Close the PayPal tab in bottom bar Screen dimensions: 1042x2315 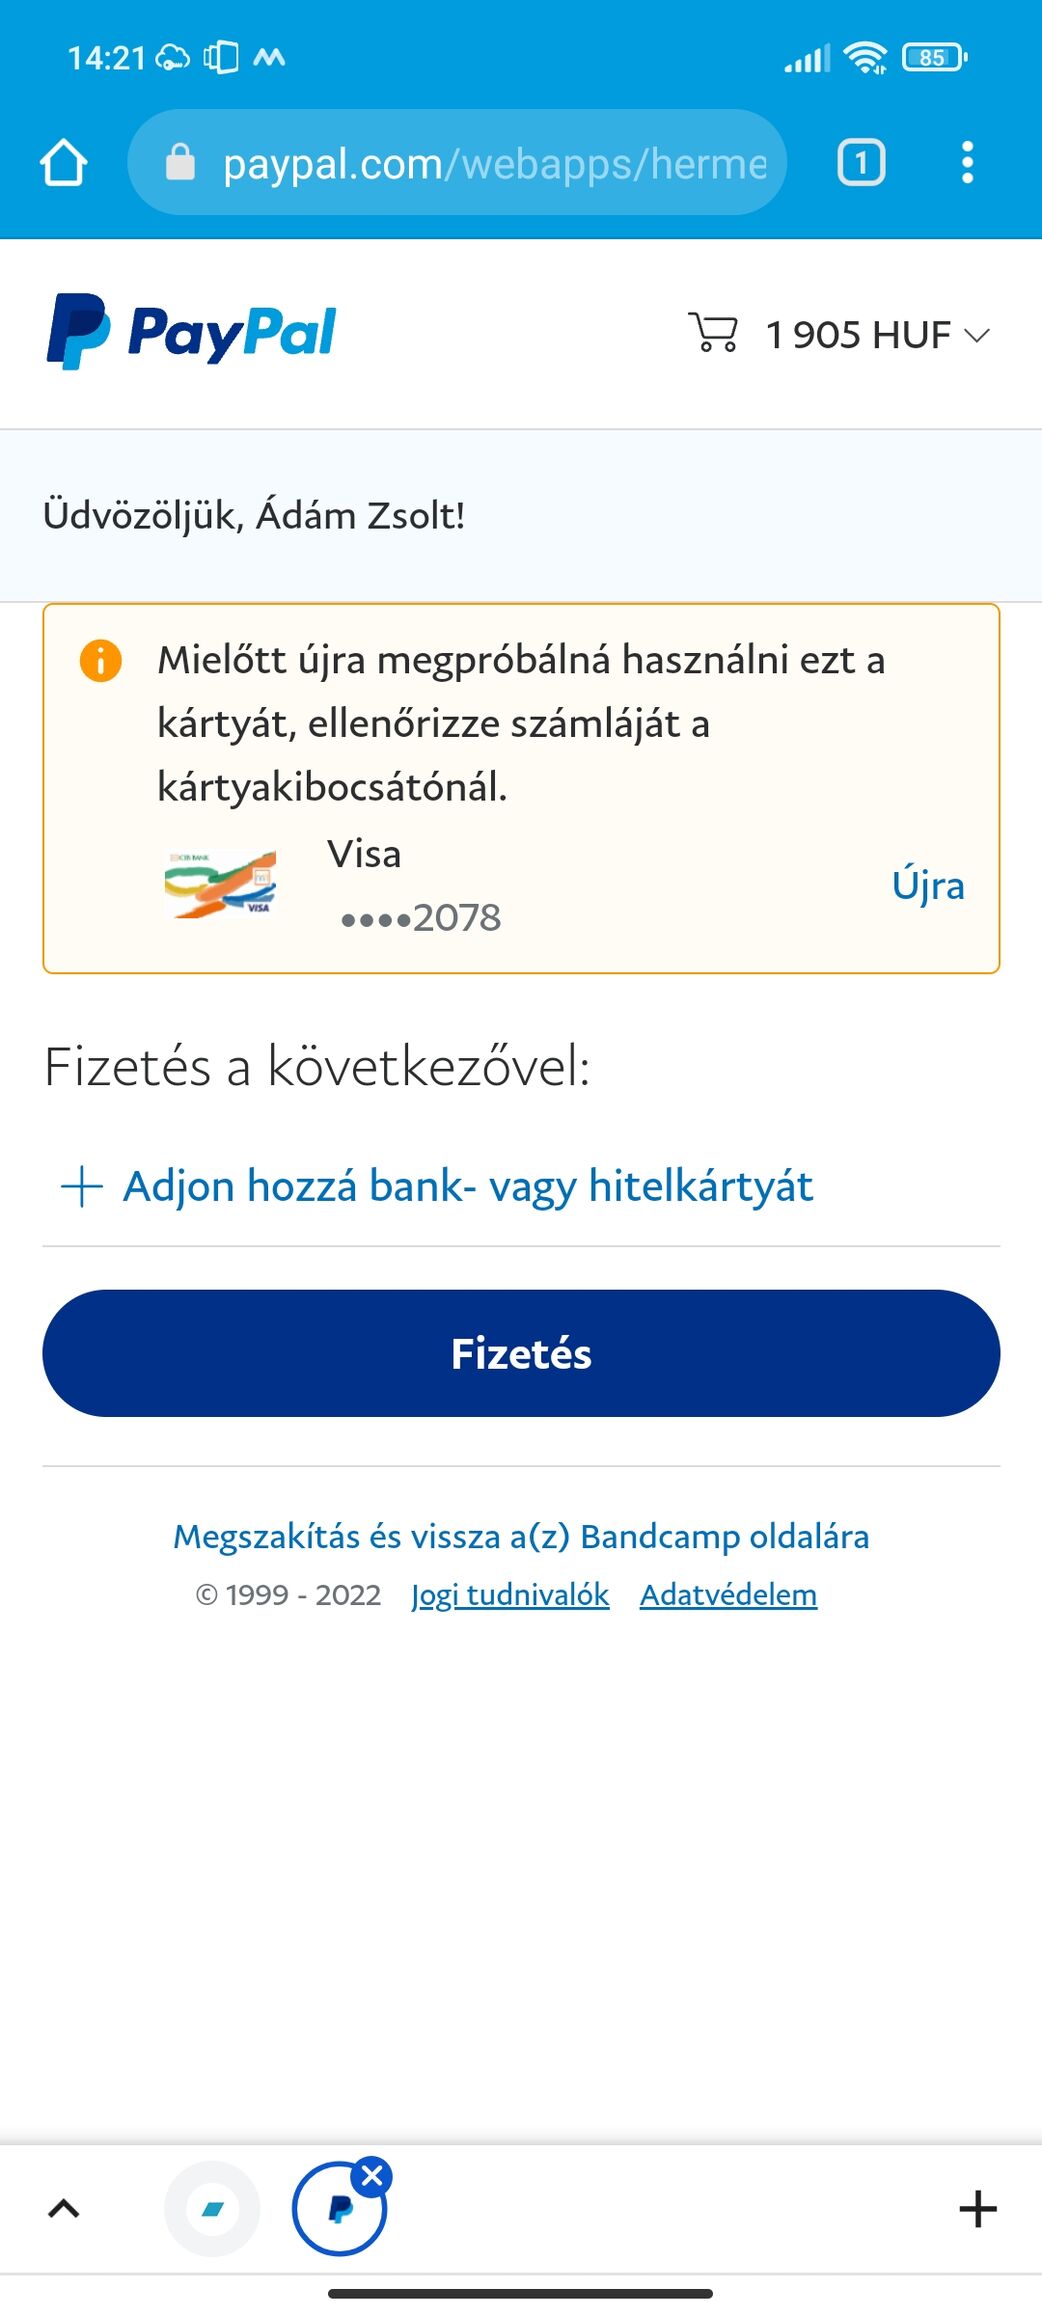tap(373, 2175)
